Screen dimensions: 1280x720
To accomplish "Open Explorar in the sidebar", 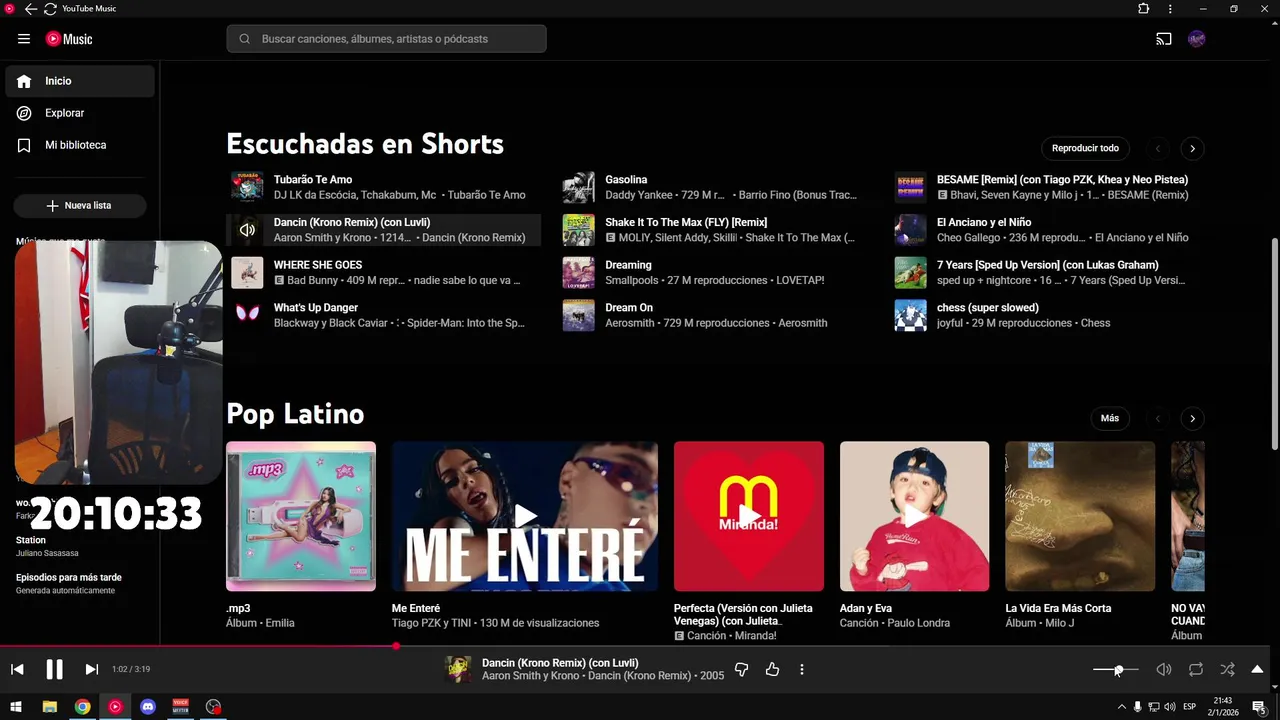I will pyautogui.click(x=80, y=113).
